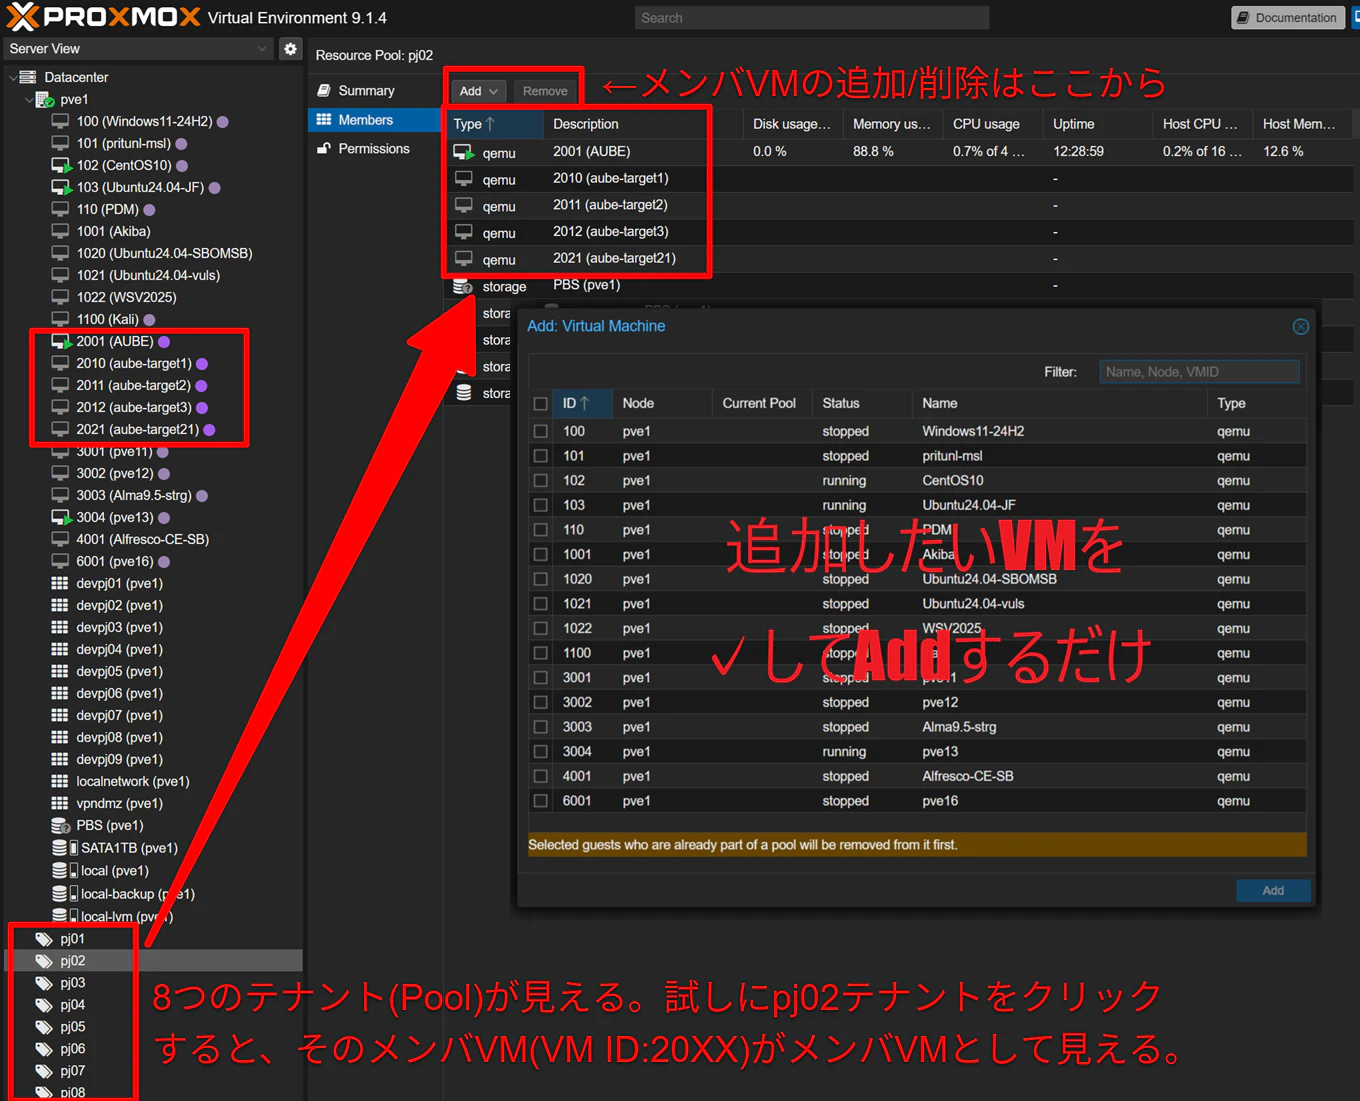This screenshot has height=1101, width=1360.
Task: Collapse the pve1 node in the tree
Action: [28, 99]
